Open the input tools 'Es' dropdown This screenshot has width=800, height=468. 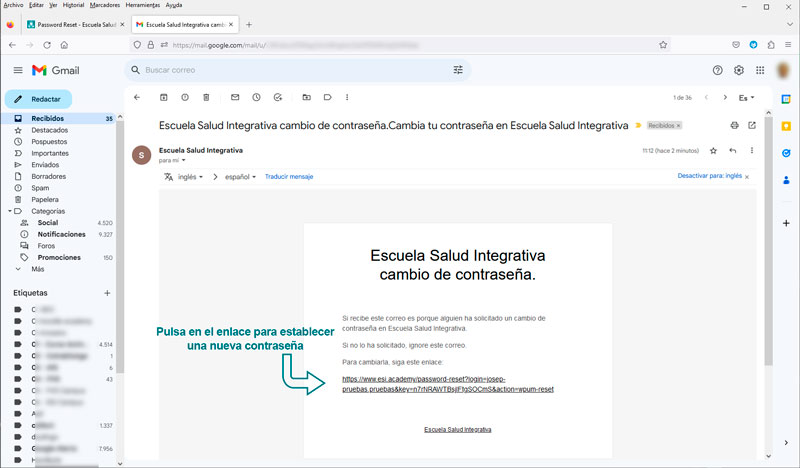pos(746,98)
